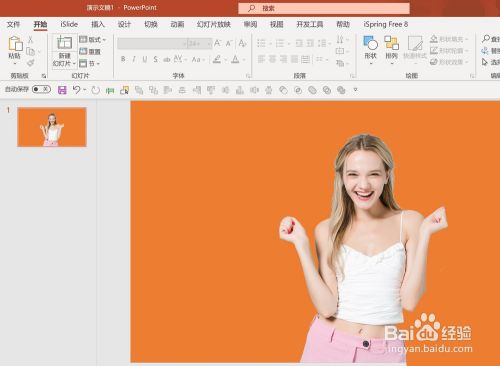Viewport: 500px width, 366px height.
Task: Expand the Customize Quick Access Toolbar arrow
Action: point(355,90)
